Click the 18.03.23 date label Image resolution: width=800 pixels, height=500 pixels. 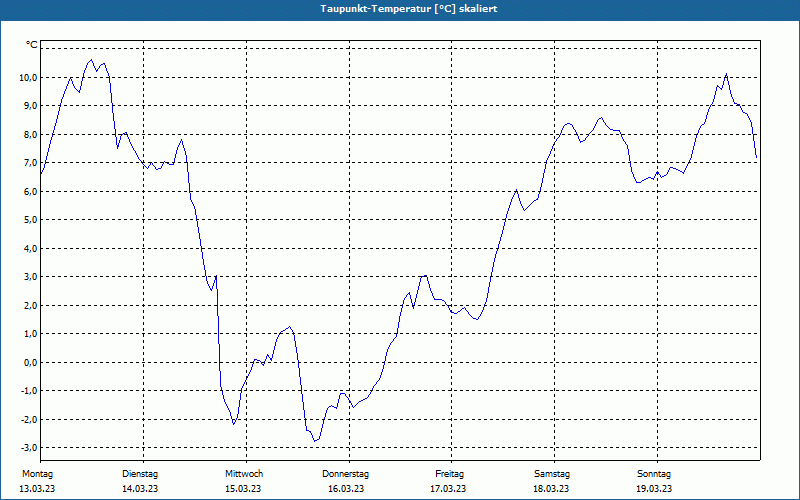[x=551, y=489]
